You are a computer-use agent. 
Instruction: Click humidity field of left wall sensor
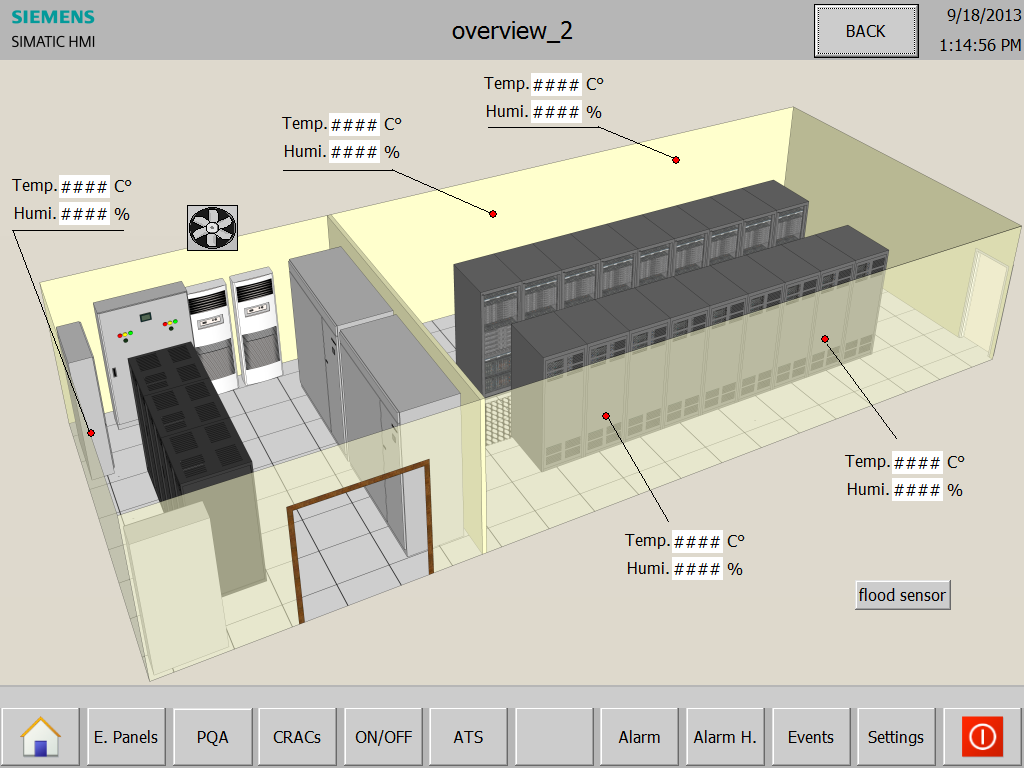coord(84,214)
